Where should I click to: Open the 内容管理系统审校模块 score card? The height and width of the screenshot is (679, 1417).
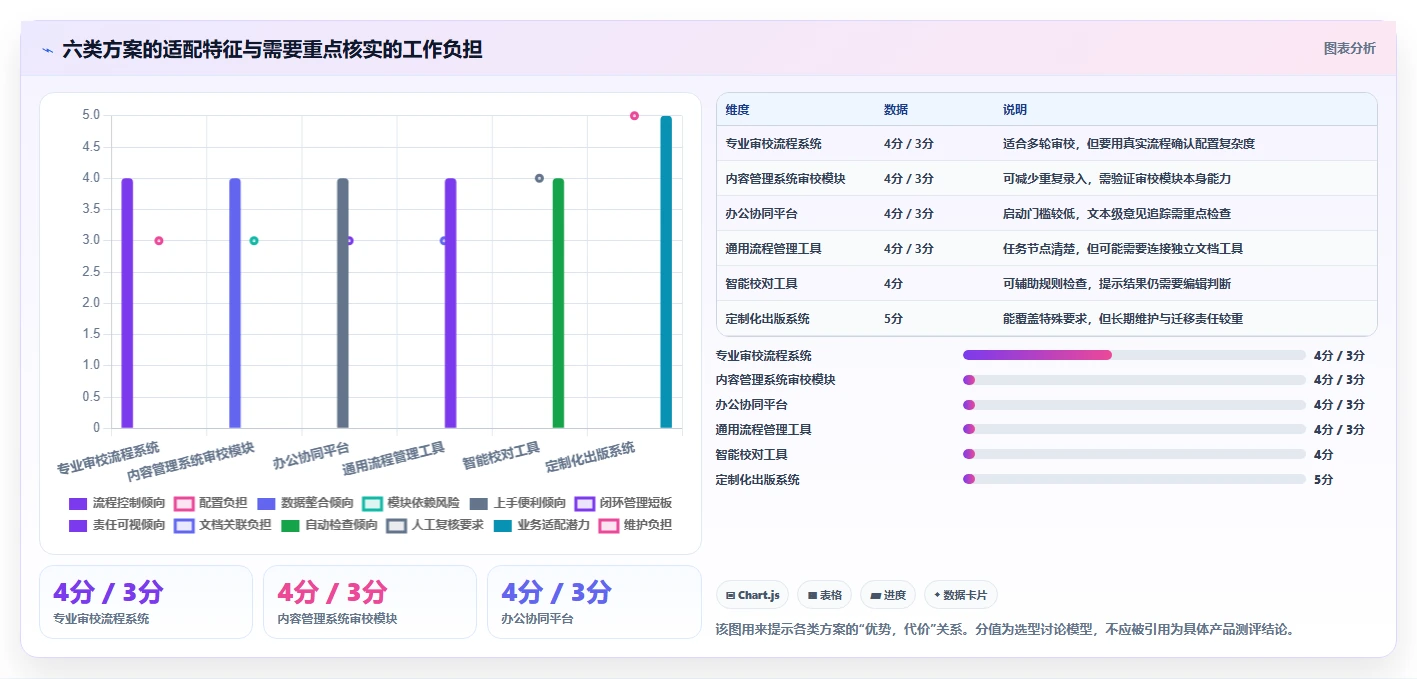coord(370,602)
